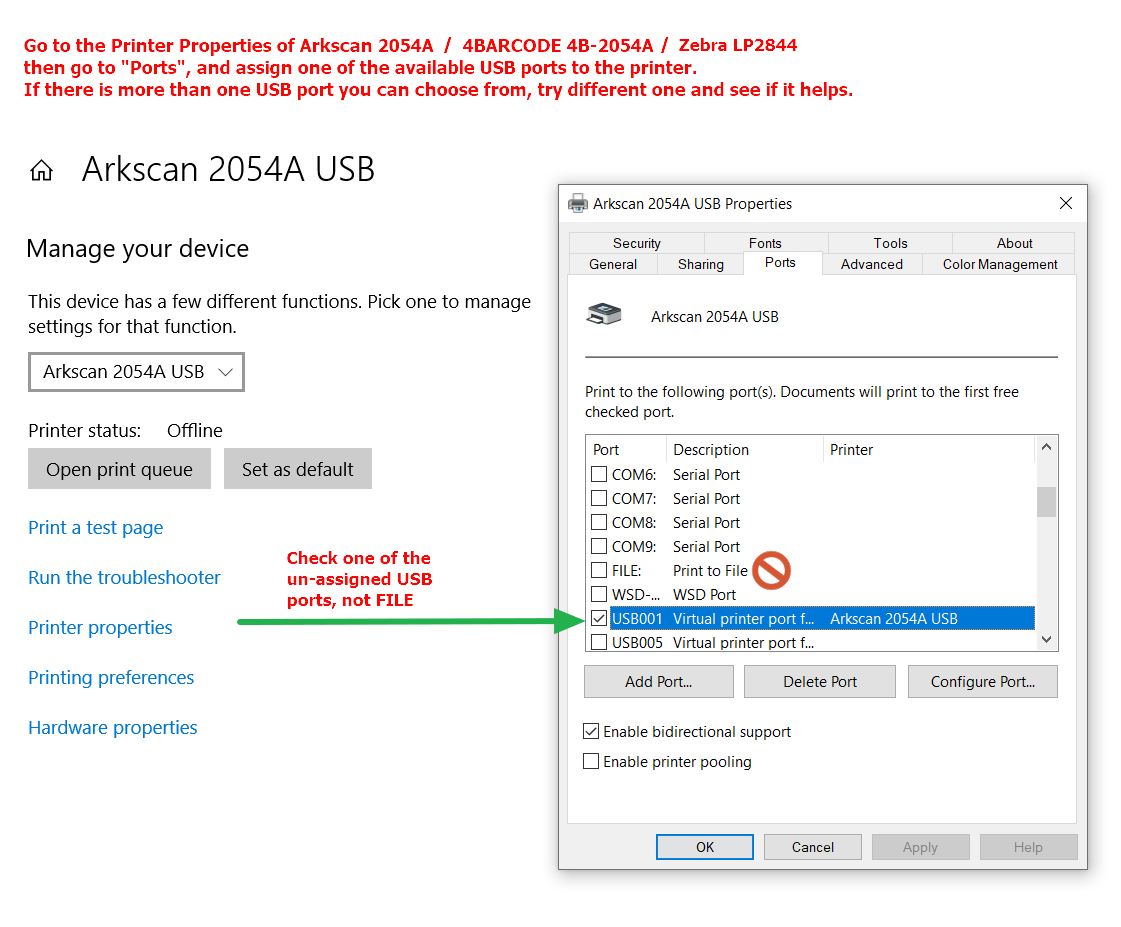The height and width of the screenshot is (927, 1121).
Task: Click the port list scroll up arrow
Action: click(1046, 447)
